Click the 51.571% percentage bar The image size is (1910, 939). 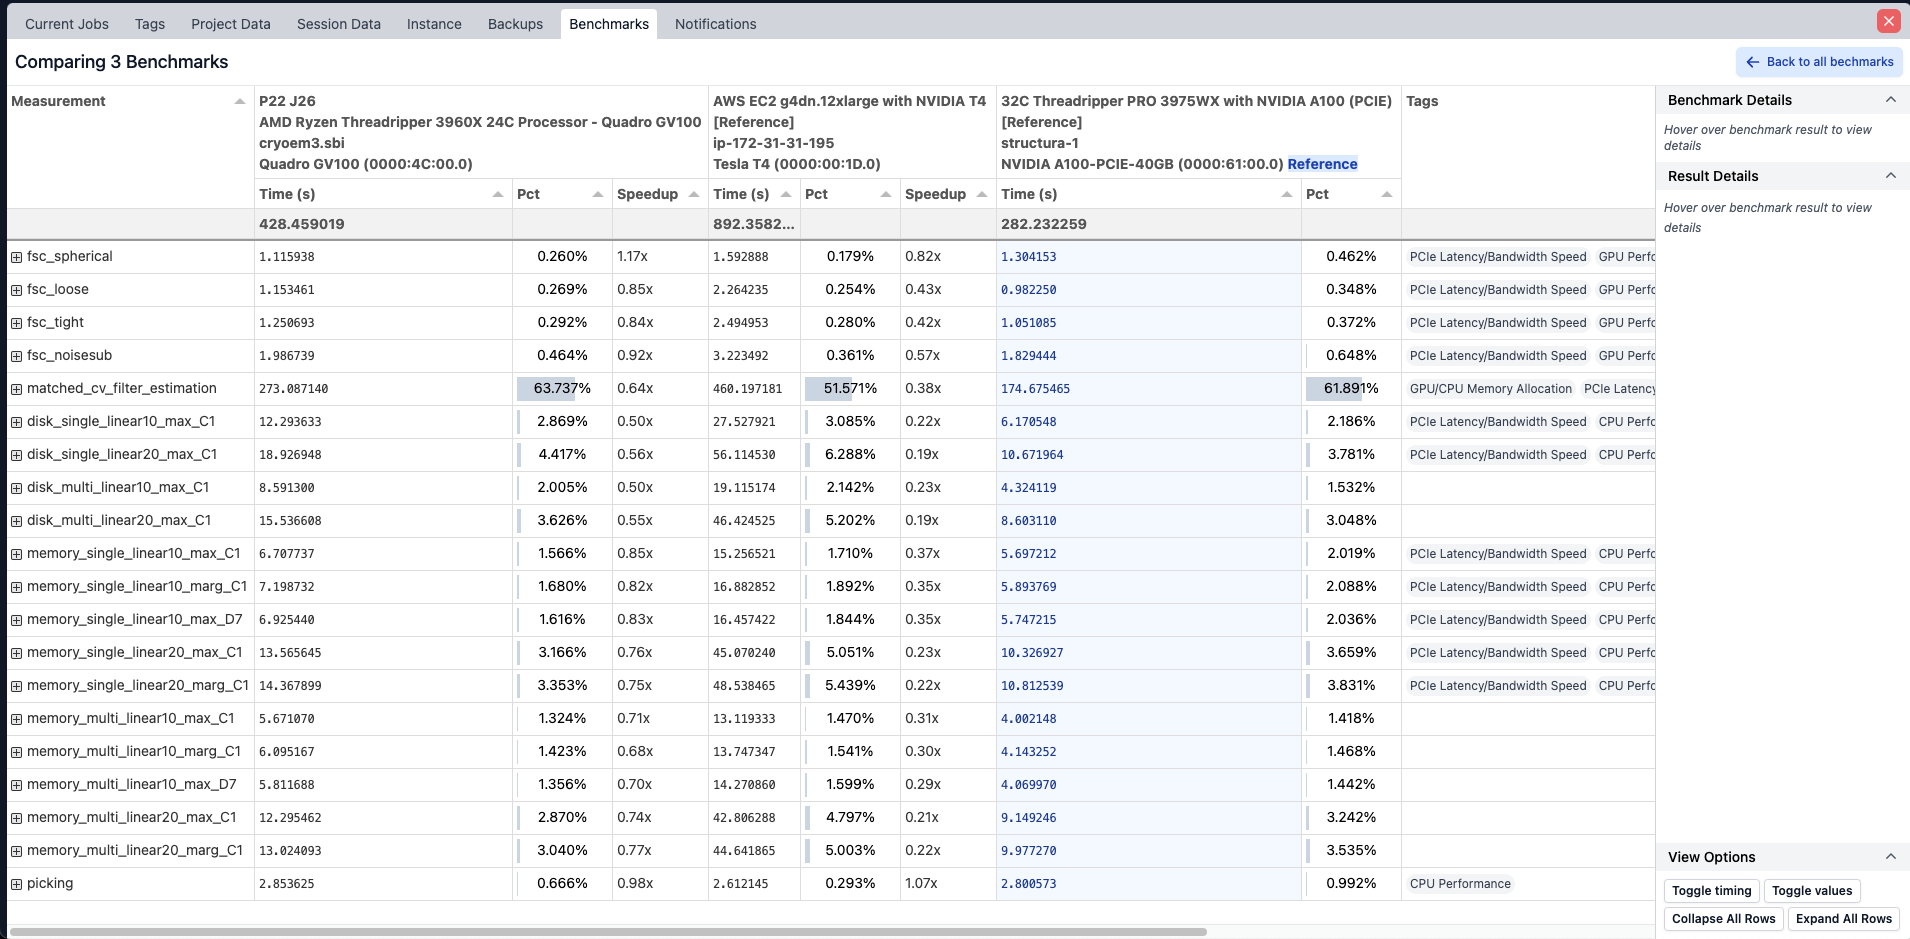point(850,389)
